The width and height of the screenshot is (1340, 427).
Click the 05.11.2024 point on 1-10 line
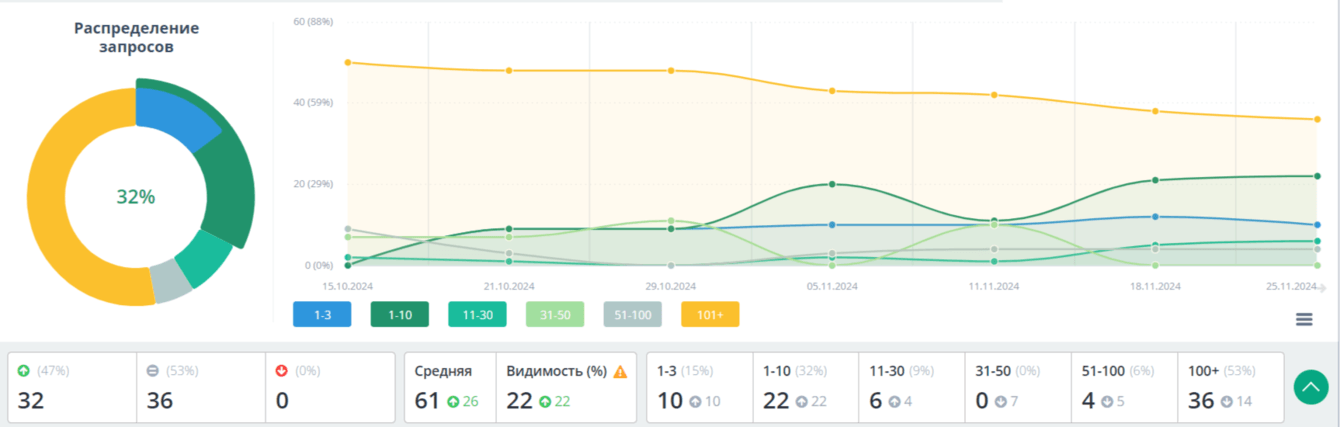(x=832, y=184)
